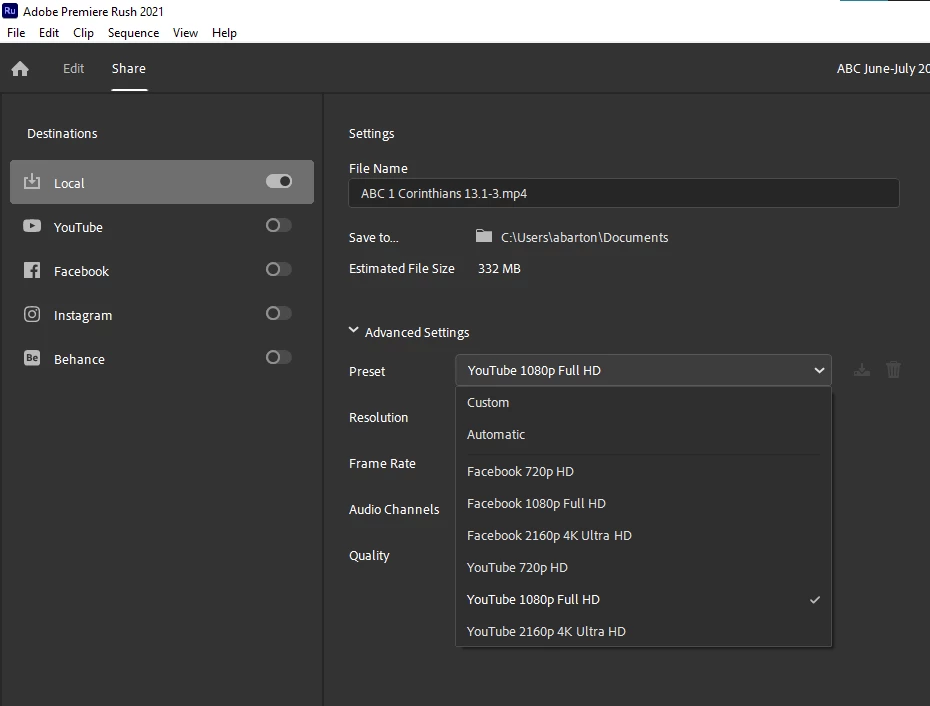
Task: Click the Facebook logo icon
Action: (x=32, y=271)
